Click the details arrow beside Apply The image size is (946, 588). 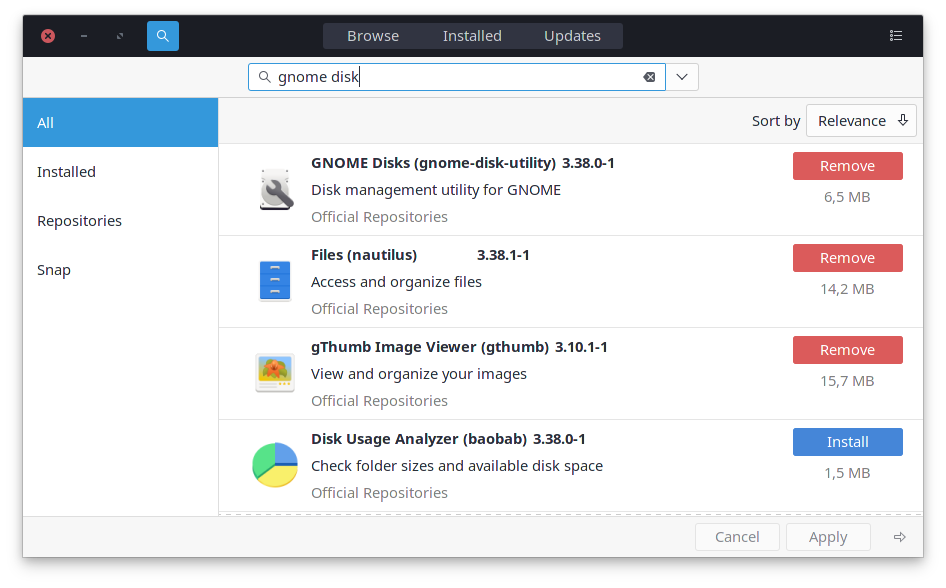[x=900, y=537]
